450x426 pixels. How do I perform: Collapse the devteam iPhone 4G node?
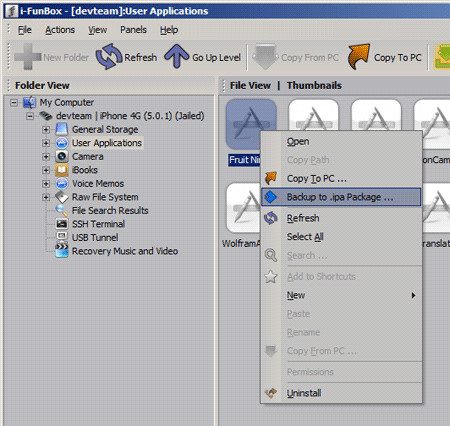[x=30, y=116]
